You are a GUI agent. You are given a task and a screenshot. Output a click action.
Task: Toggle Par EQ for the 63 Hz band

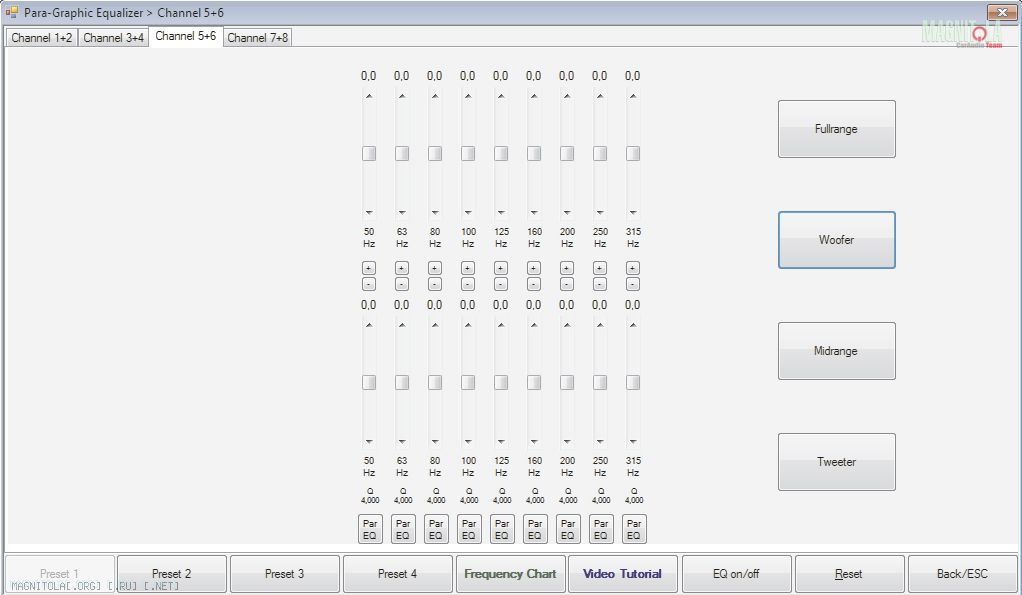point(403,529)
